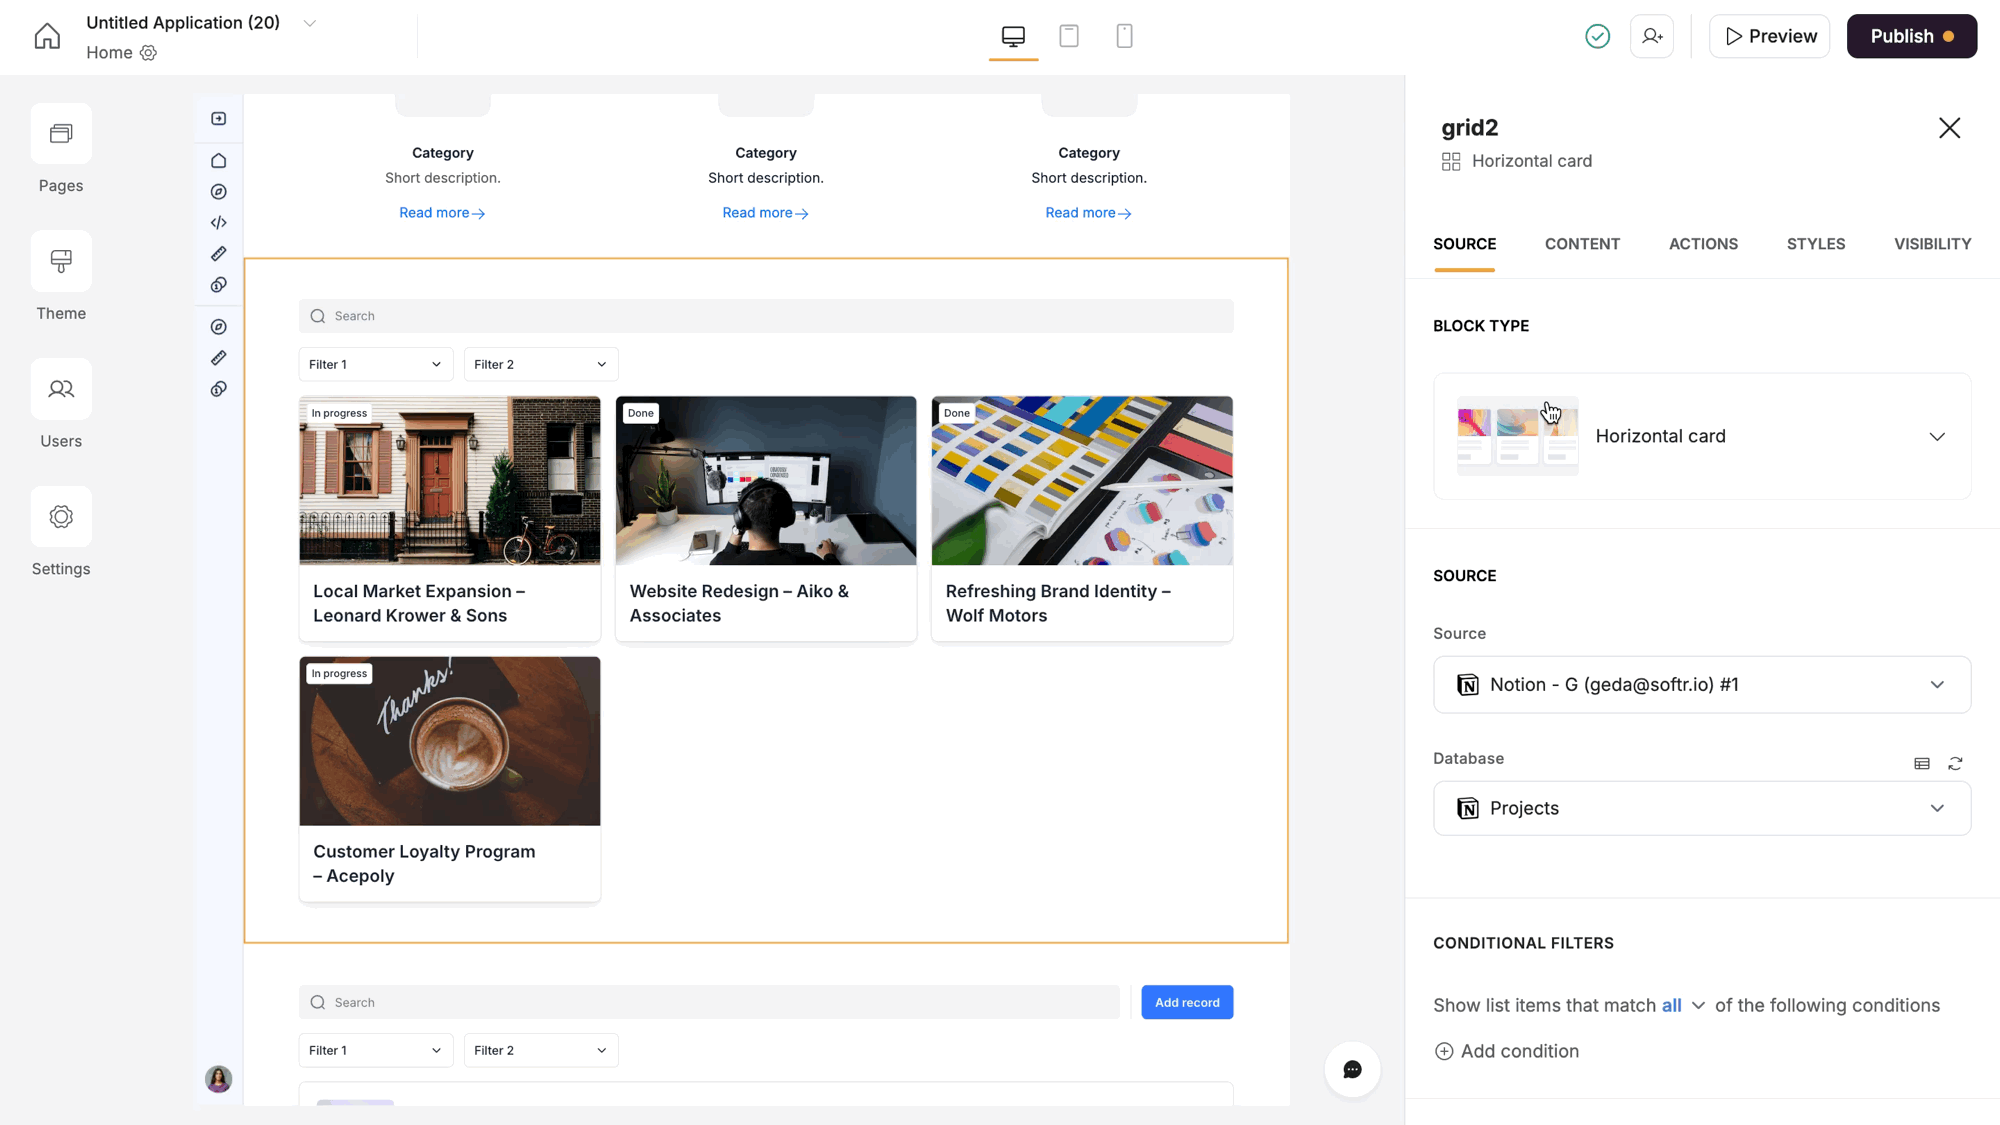This screenshot has width=2000, height=1125.
Task: Open the chat support bubble
Action: [1352, 1070]
